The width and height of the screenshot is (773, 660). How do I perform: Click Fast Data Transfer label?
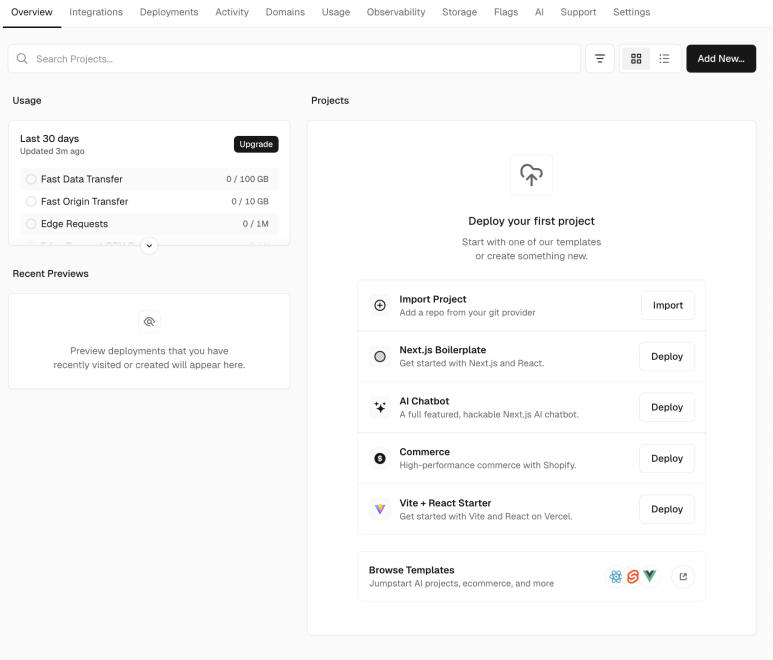[81, 179]
